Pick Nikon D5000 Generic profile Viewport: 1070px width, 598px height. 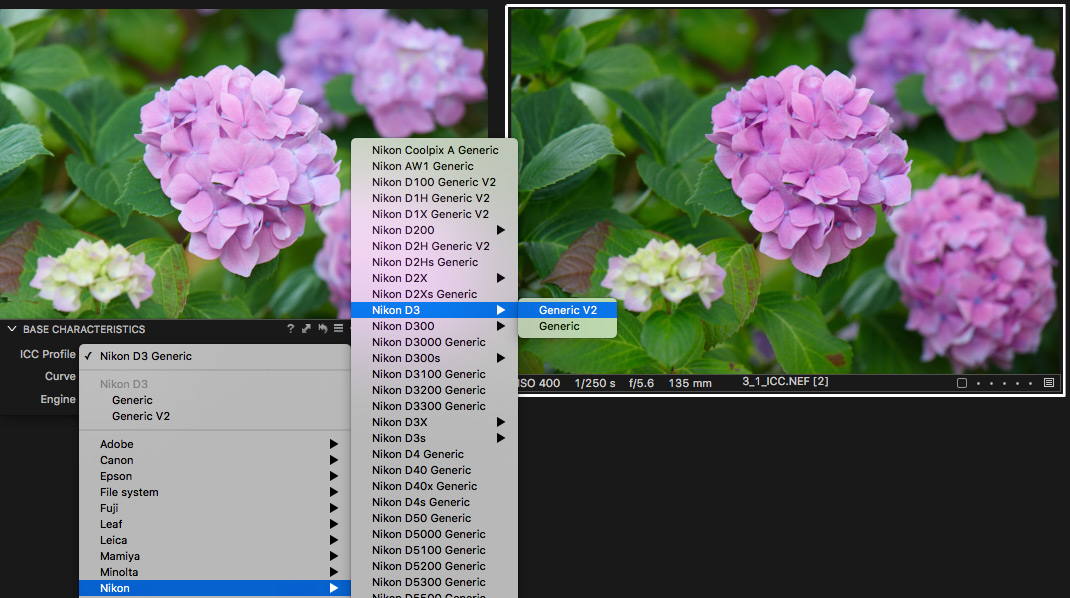(x=434, y=534)
